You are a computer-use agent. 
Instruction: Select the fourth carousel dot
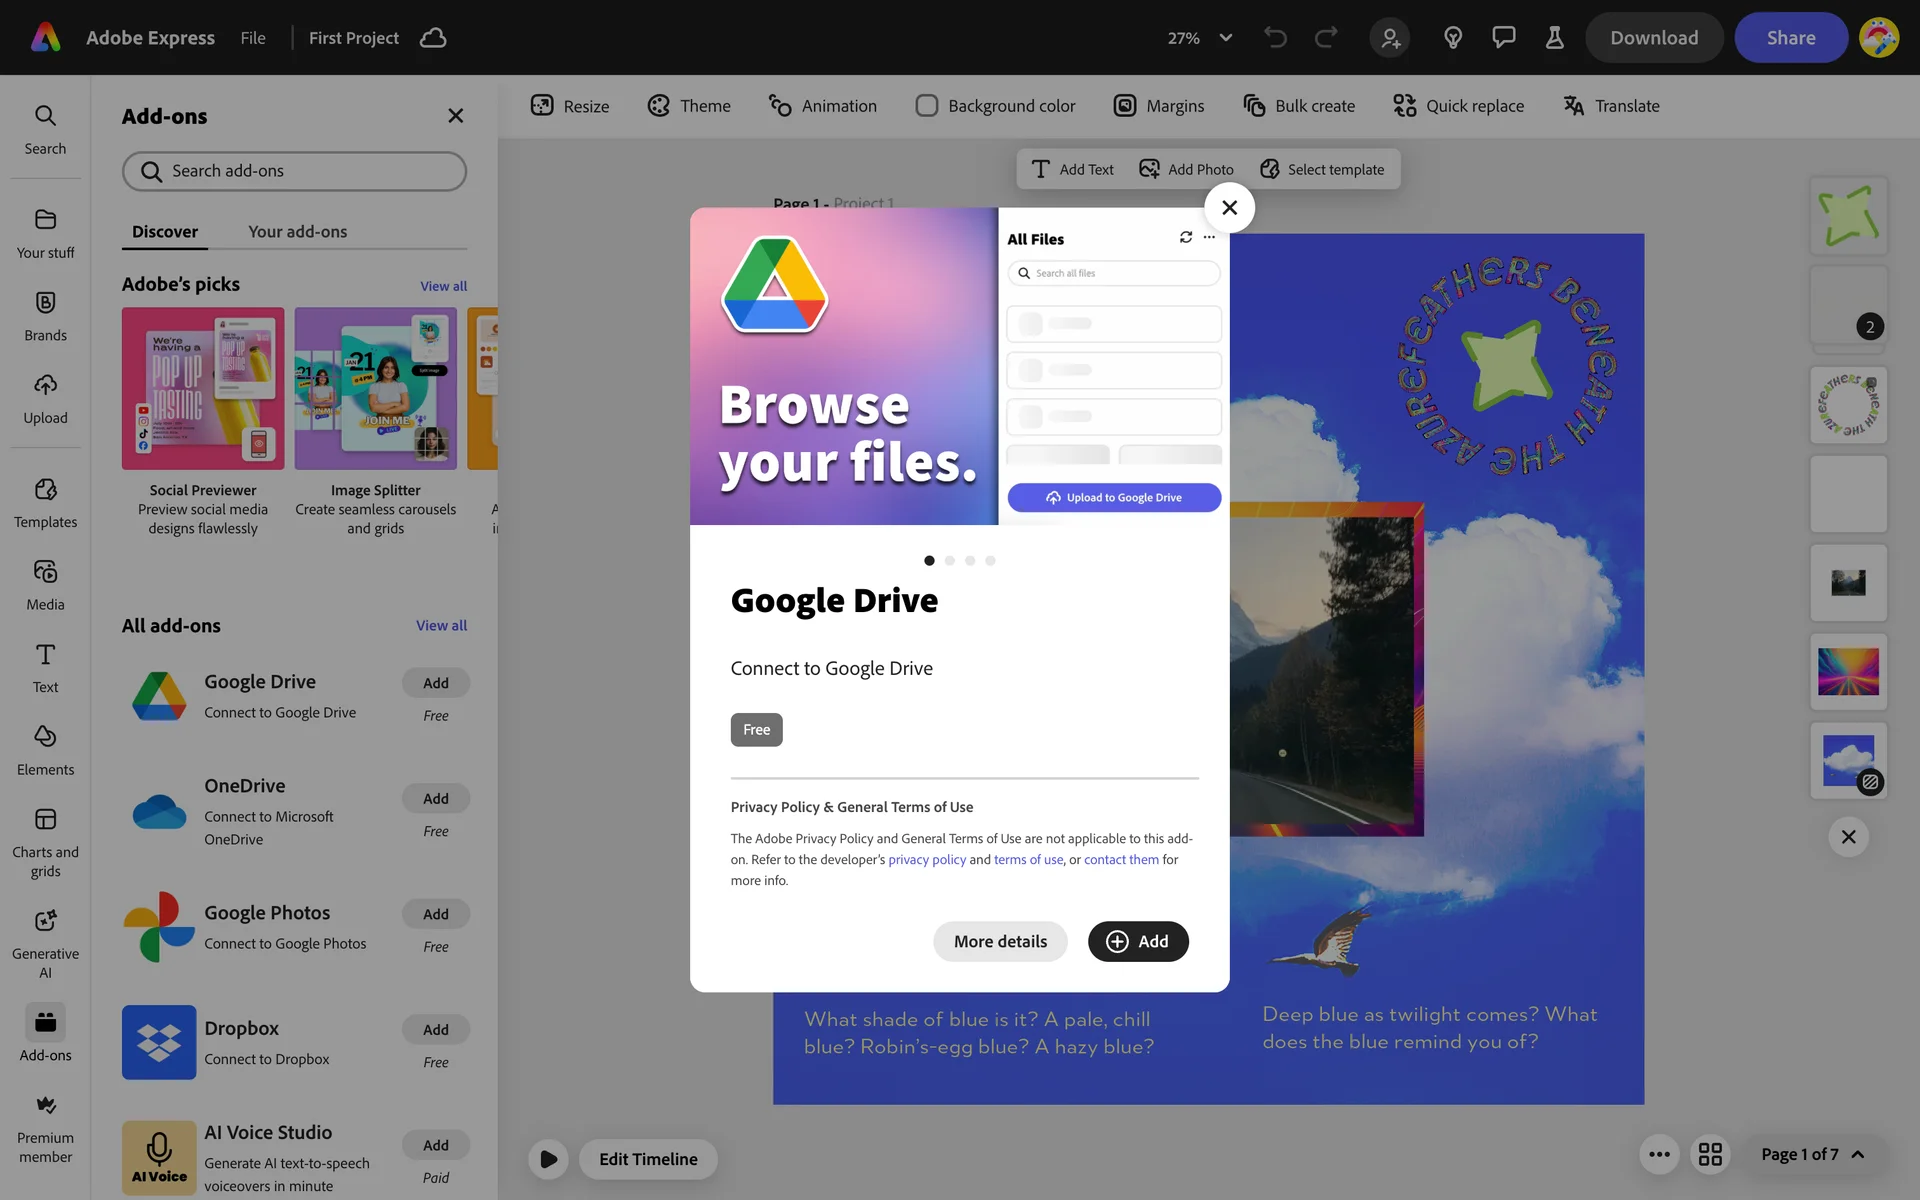(x=990, y=561)
